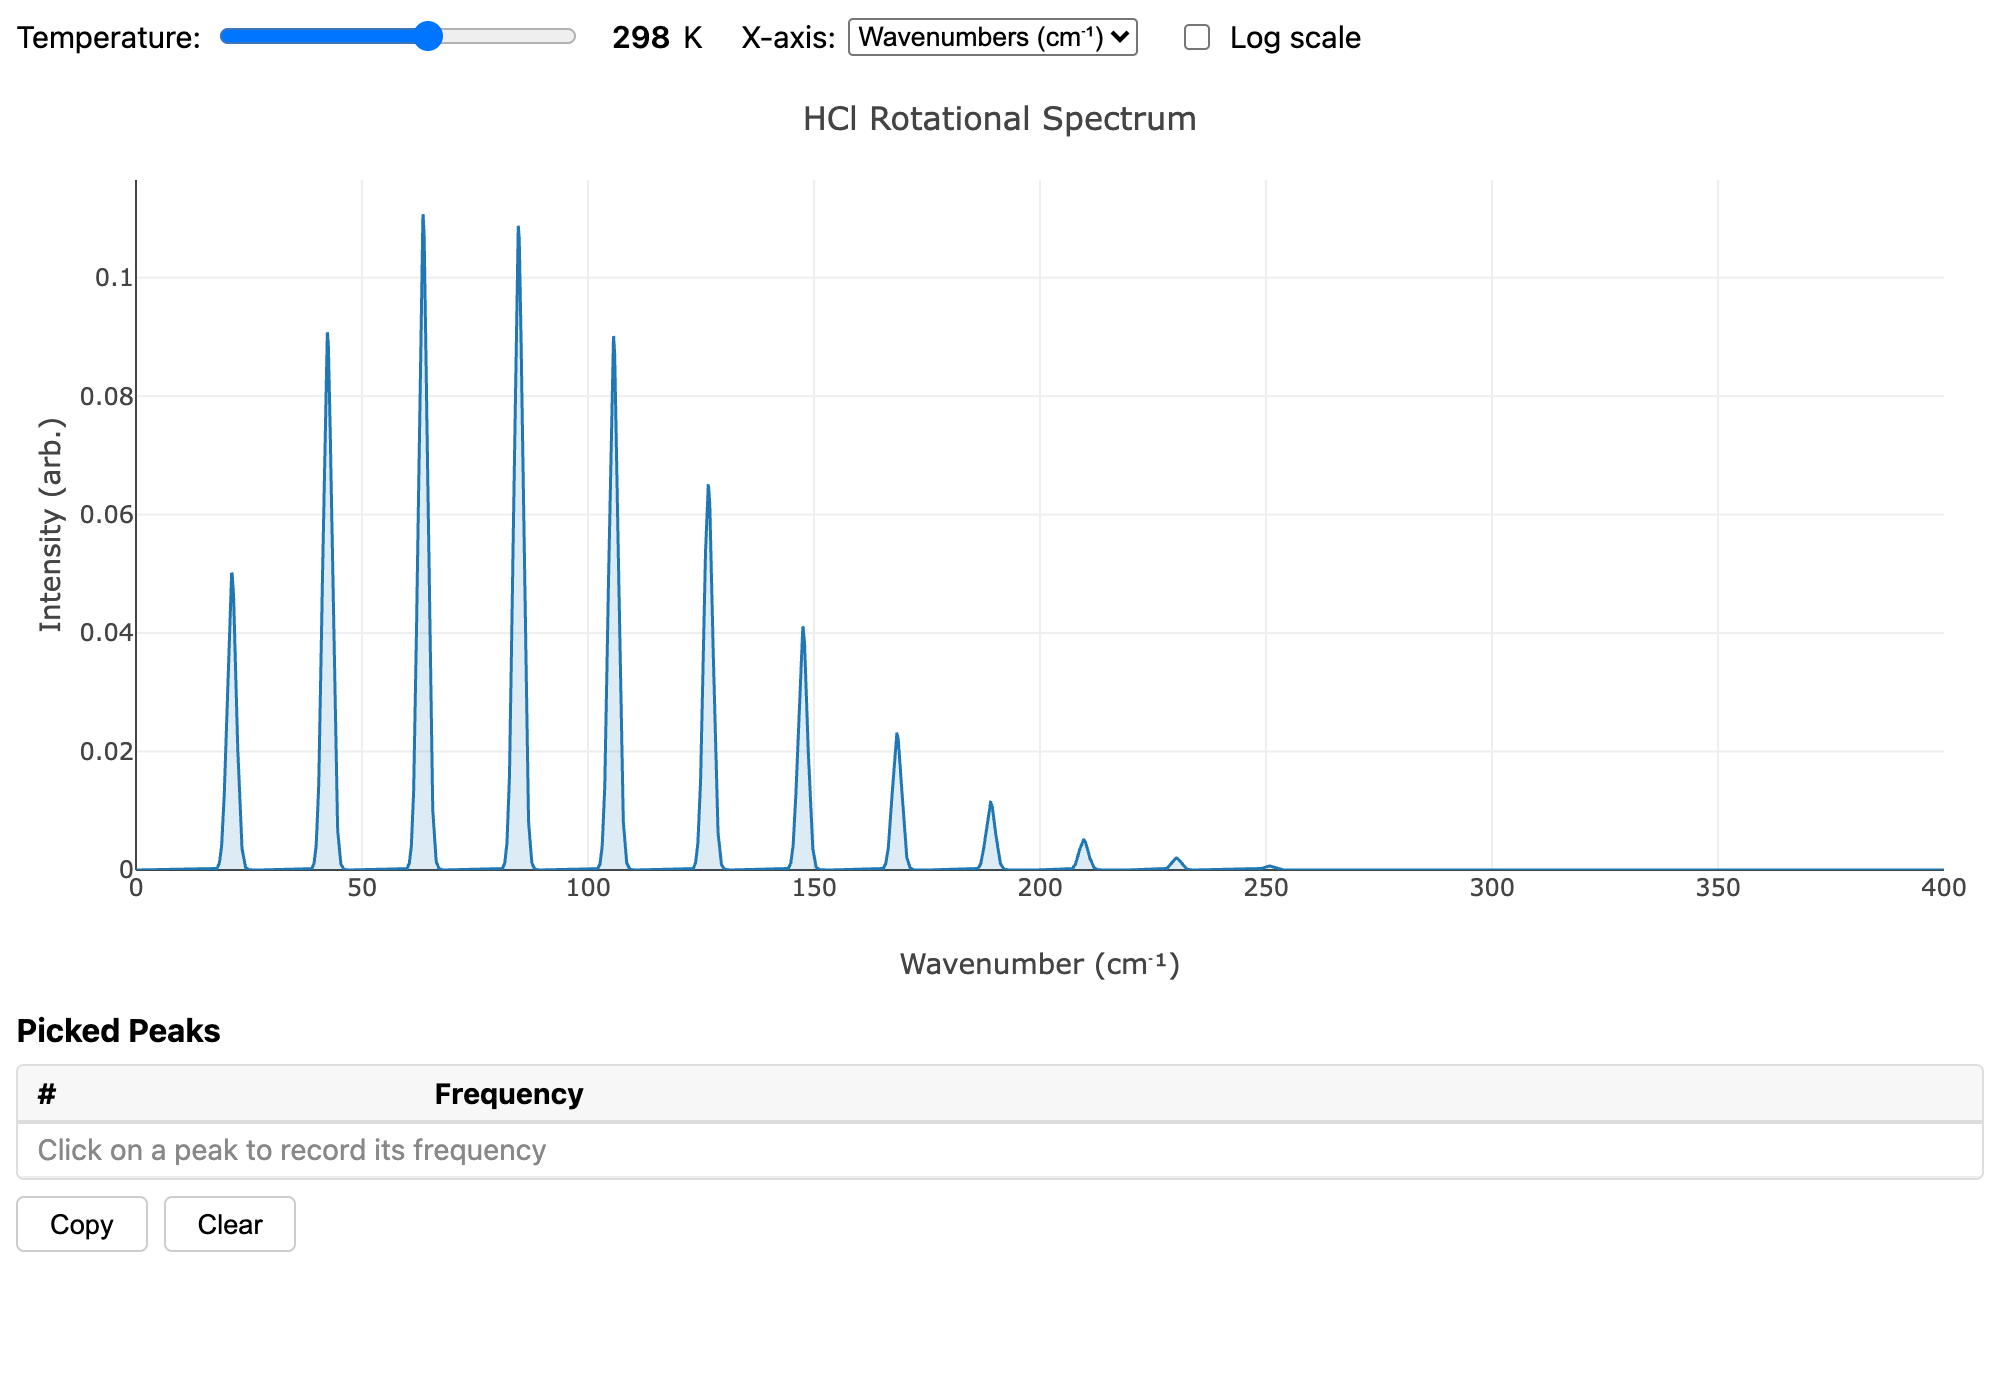Click the placeholder row asking to record frequency
This screenshot has height=1400, width=2000.
(291, 1150)
